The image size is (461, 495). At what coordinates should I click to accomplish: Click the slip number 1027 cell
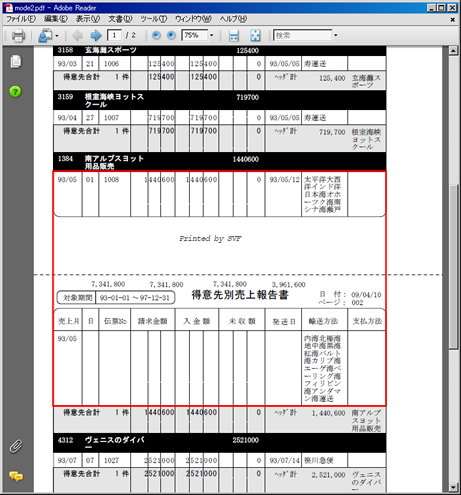pyautogui.click(x=111, y=461)
